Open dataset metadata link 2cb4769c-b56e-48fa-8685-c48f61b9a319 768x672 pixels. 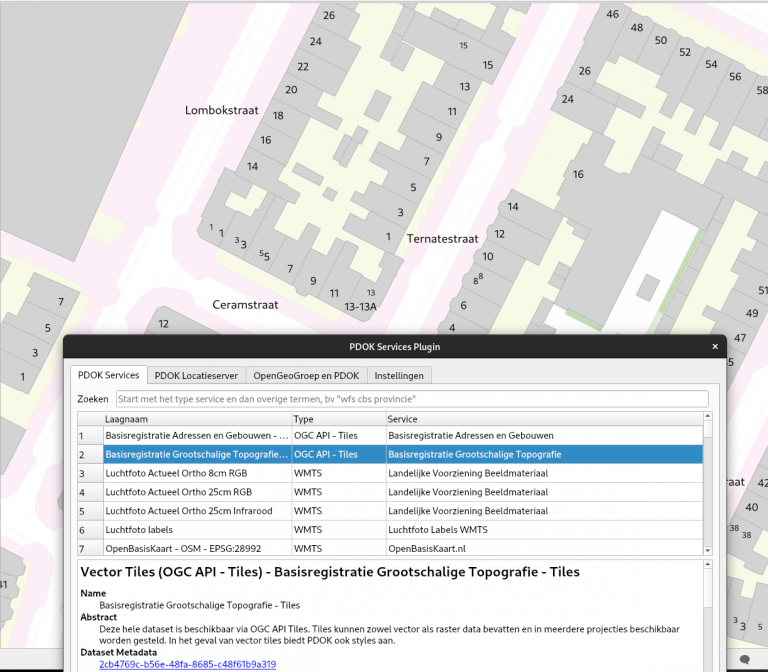188,664
